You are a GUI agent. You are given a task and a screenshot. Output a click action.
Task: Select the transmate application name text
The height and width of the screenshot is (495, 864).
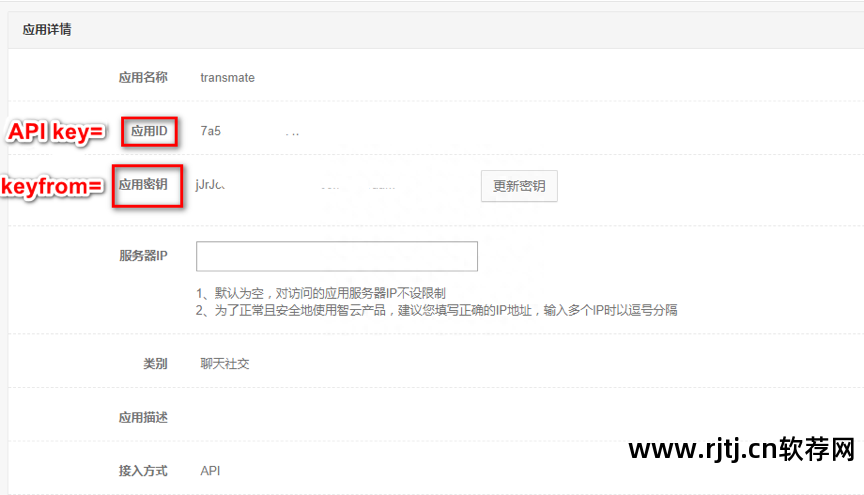coord(228,78)
